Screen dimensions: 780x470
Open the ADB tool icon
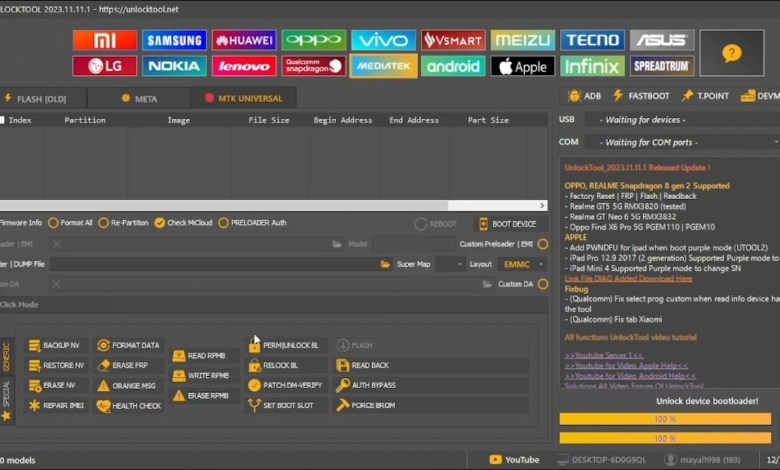585,96
